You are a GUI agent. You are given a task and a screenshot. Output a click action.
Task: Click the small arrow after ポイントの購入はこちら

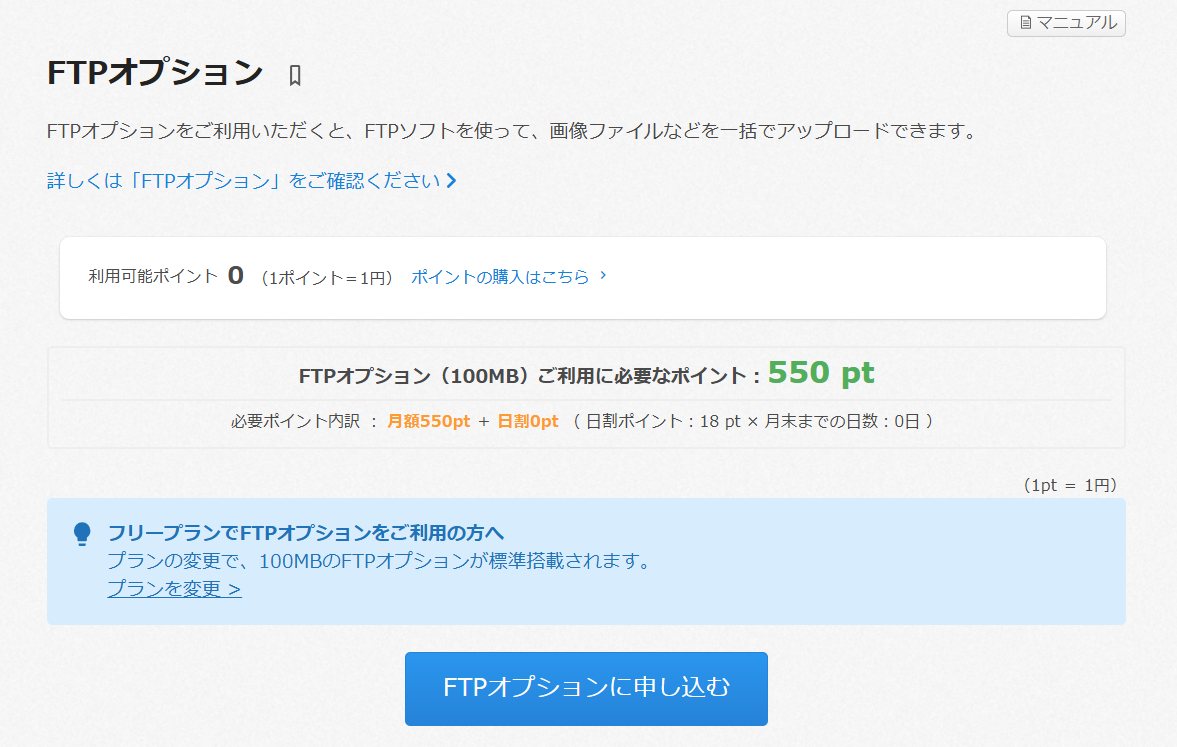tap(603, 276)
